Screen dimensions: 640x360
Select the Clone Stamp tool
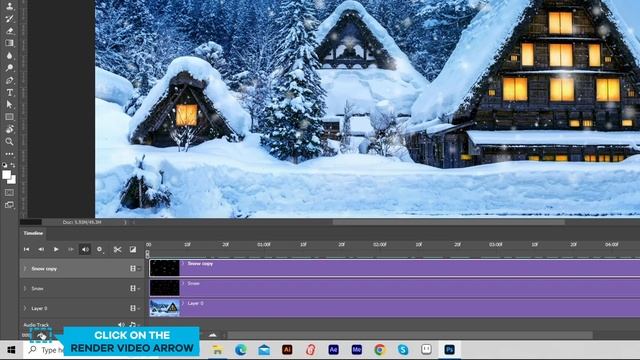pyautogui.click(x=9, y=6)
